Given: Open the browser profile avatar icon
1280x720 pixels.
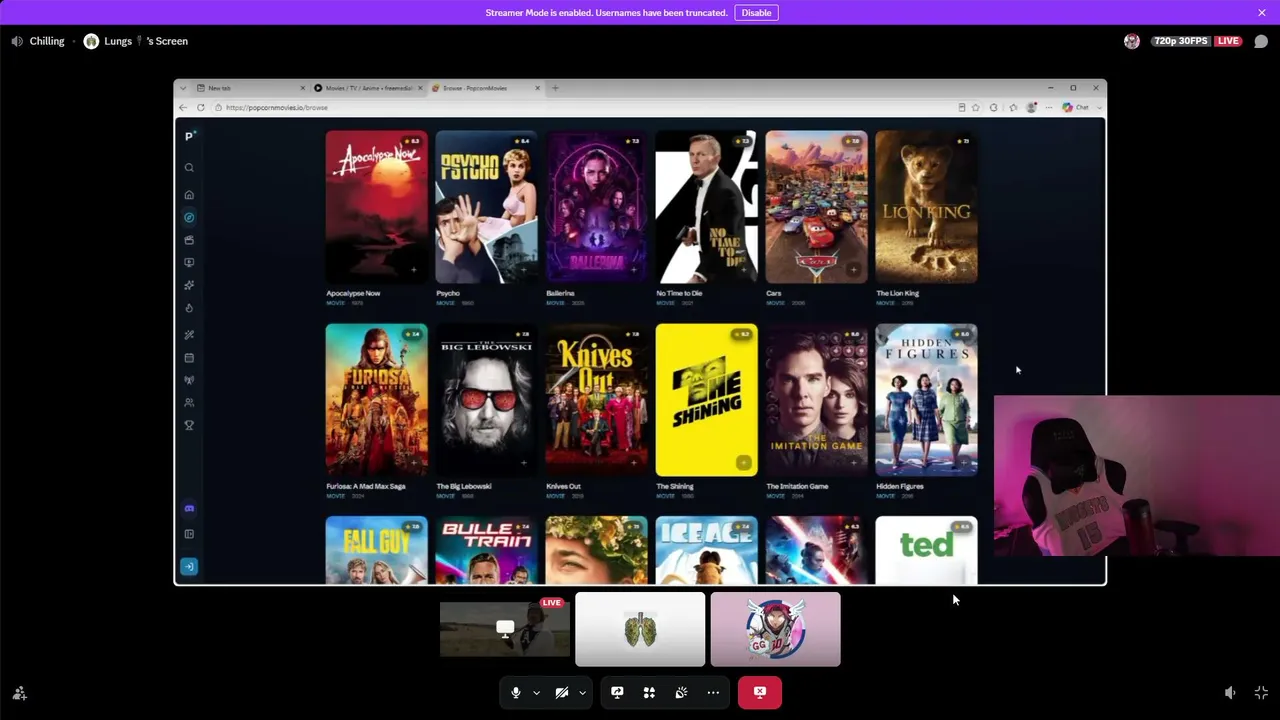Looking at the screenshot, I should [1031, 107].
